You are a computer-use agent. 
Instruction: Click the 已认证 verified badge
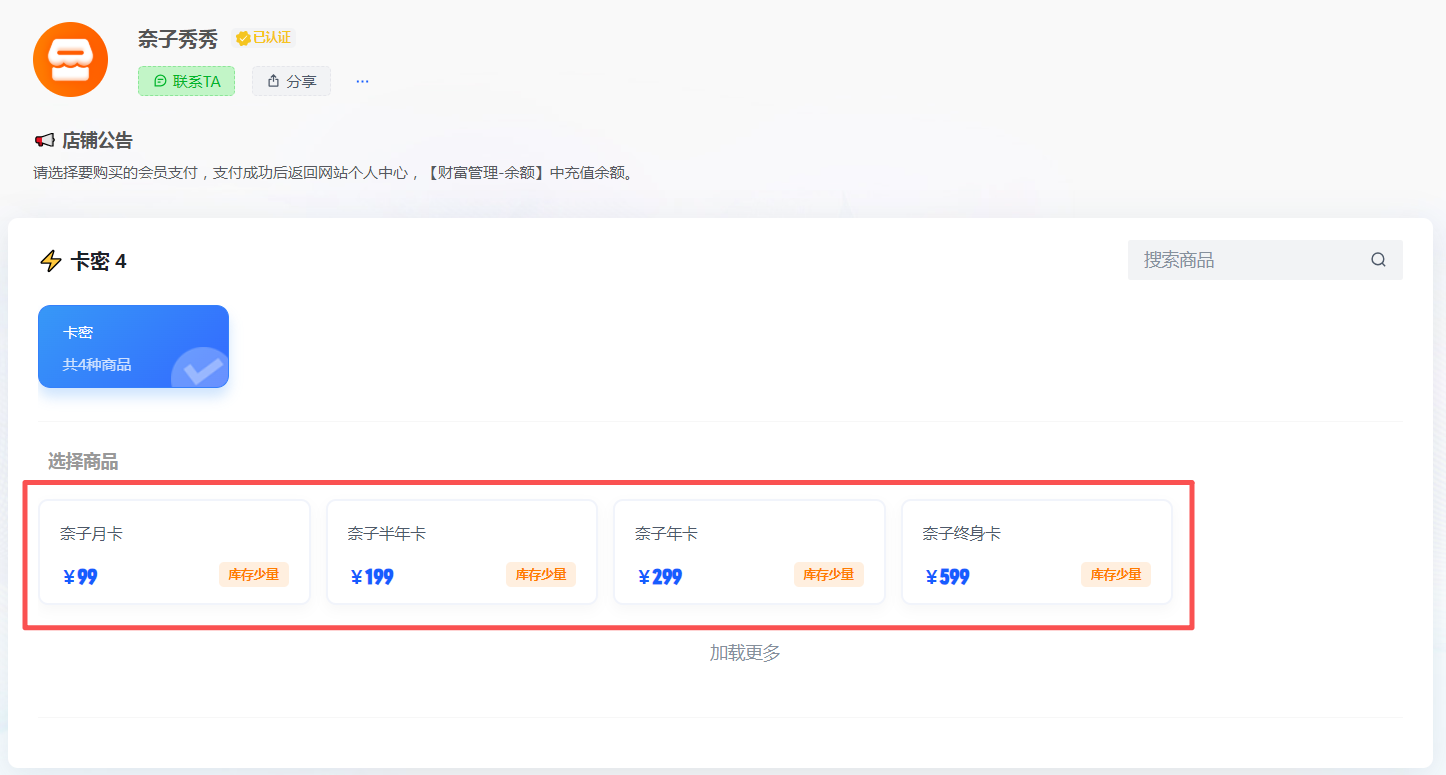[263, 38]
